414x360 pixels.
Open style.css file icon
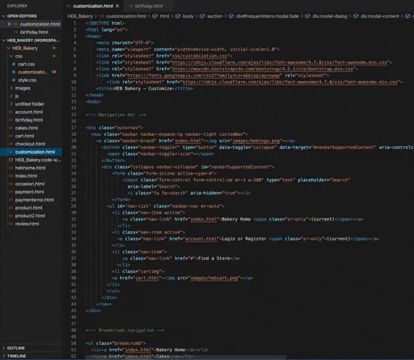click(x=14, y=80)
